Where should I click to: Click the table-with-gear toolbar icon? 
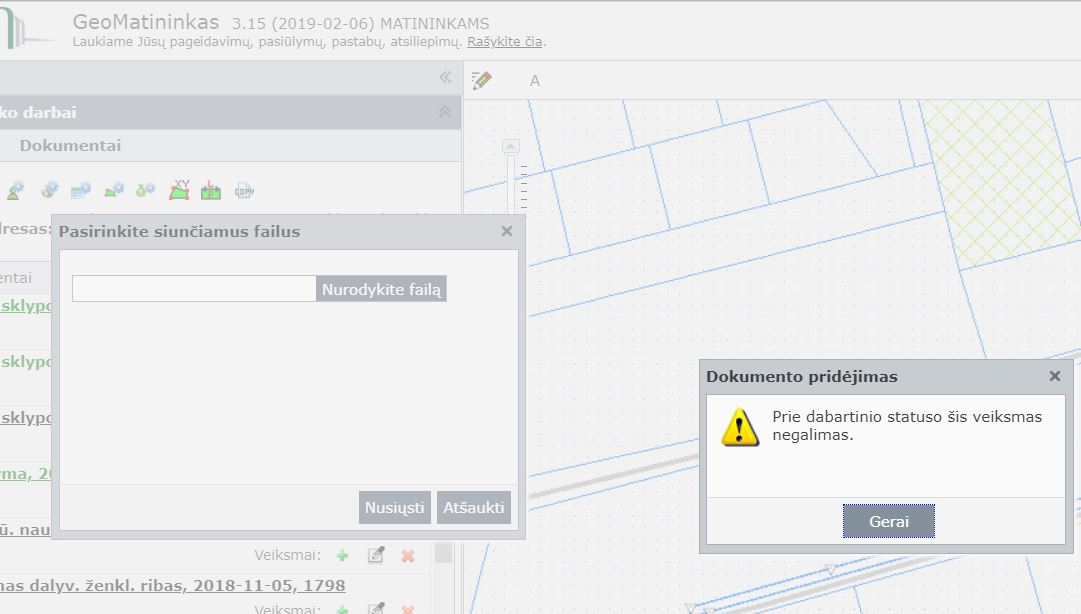tap(81, 190)
